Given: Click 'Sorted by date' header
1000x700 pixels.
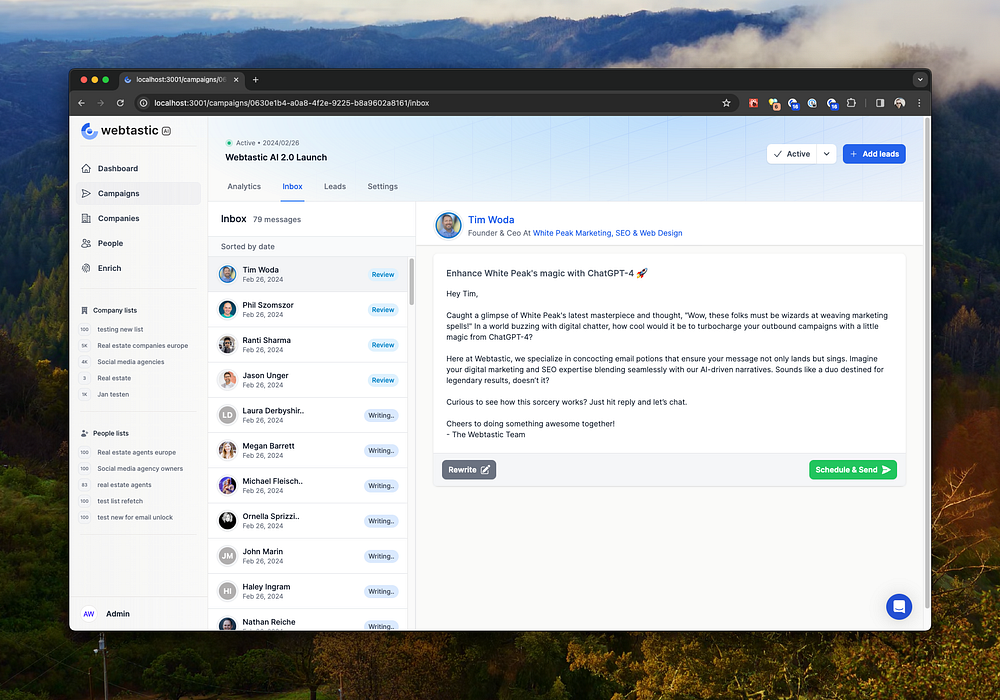Looking at the screenshot, I should click(247, 246).
